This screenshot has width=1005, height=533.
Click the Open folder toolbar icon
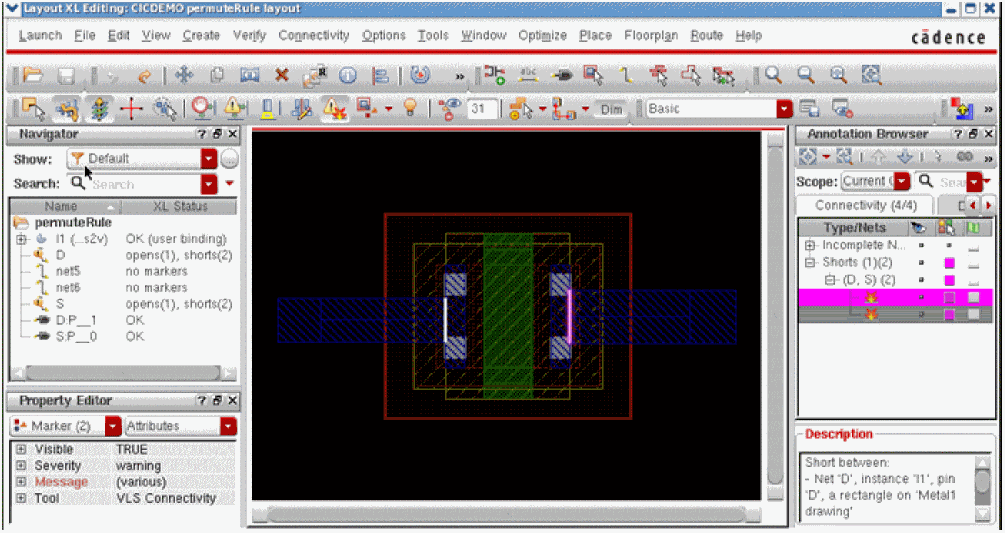pos(33,76)
